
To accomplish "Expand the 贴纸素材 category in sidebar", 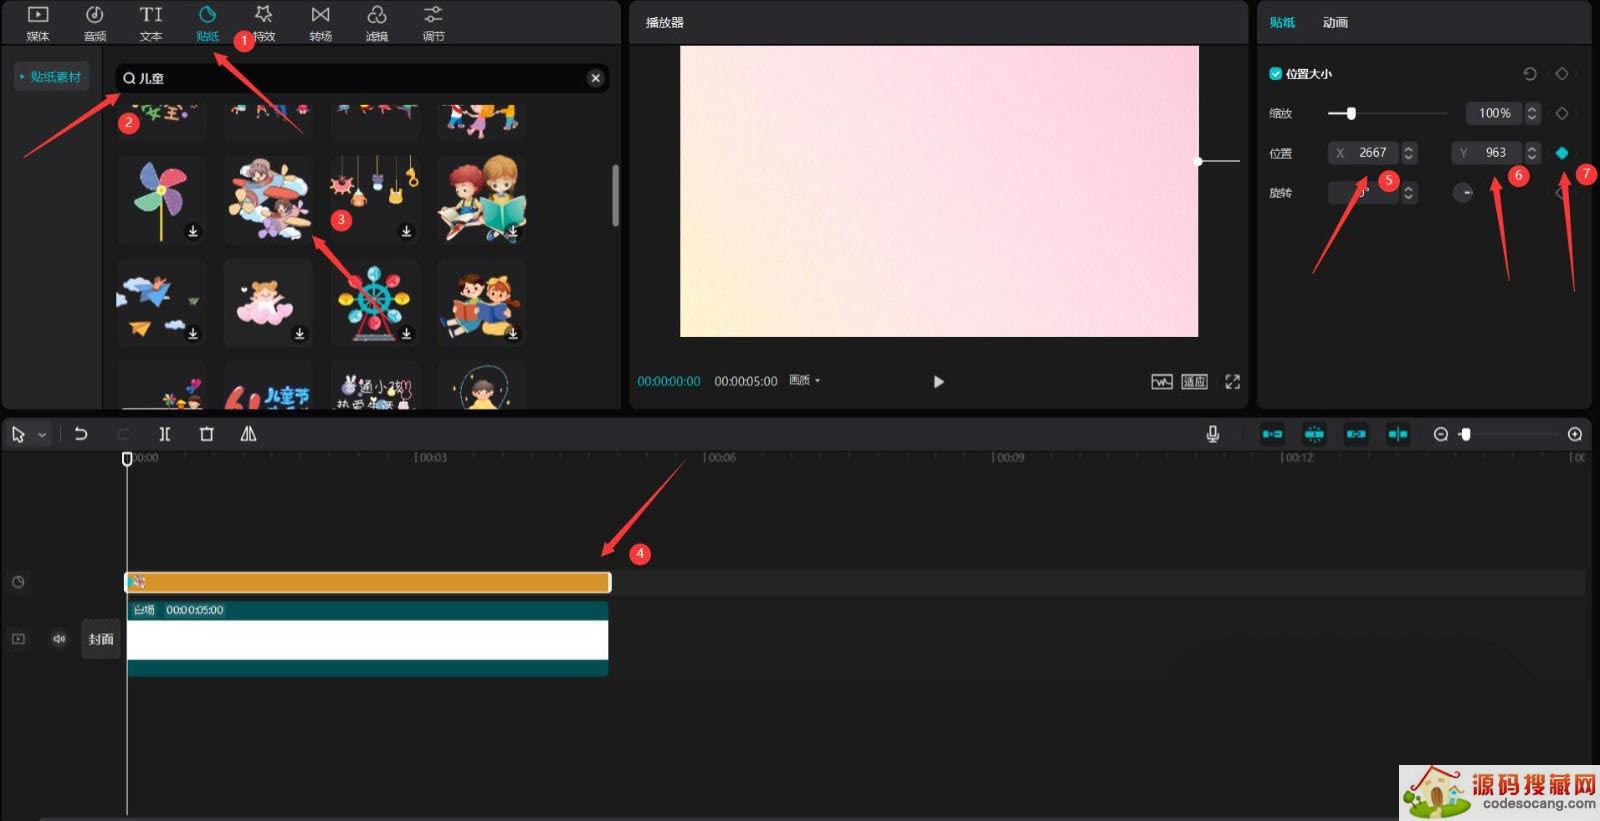I will 50,77.
